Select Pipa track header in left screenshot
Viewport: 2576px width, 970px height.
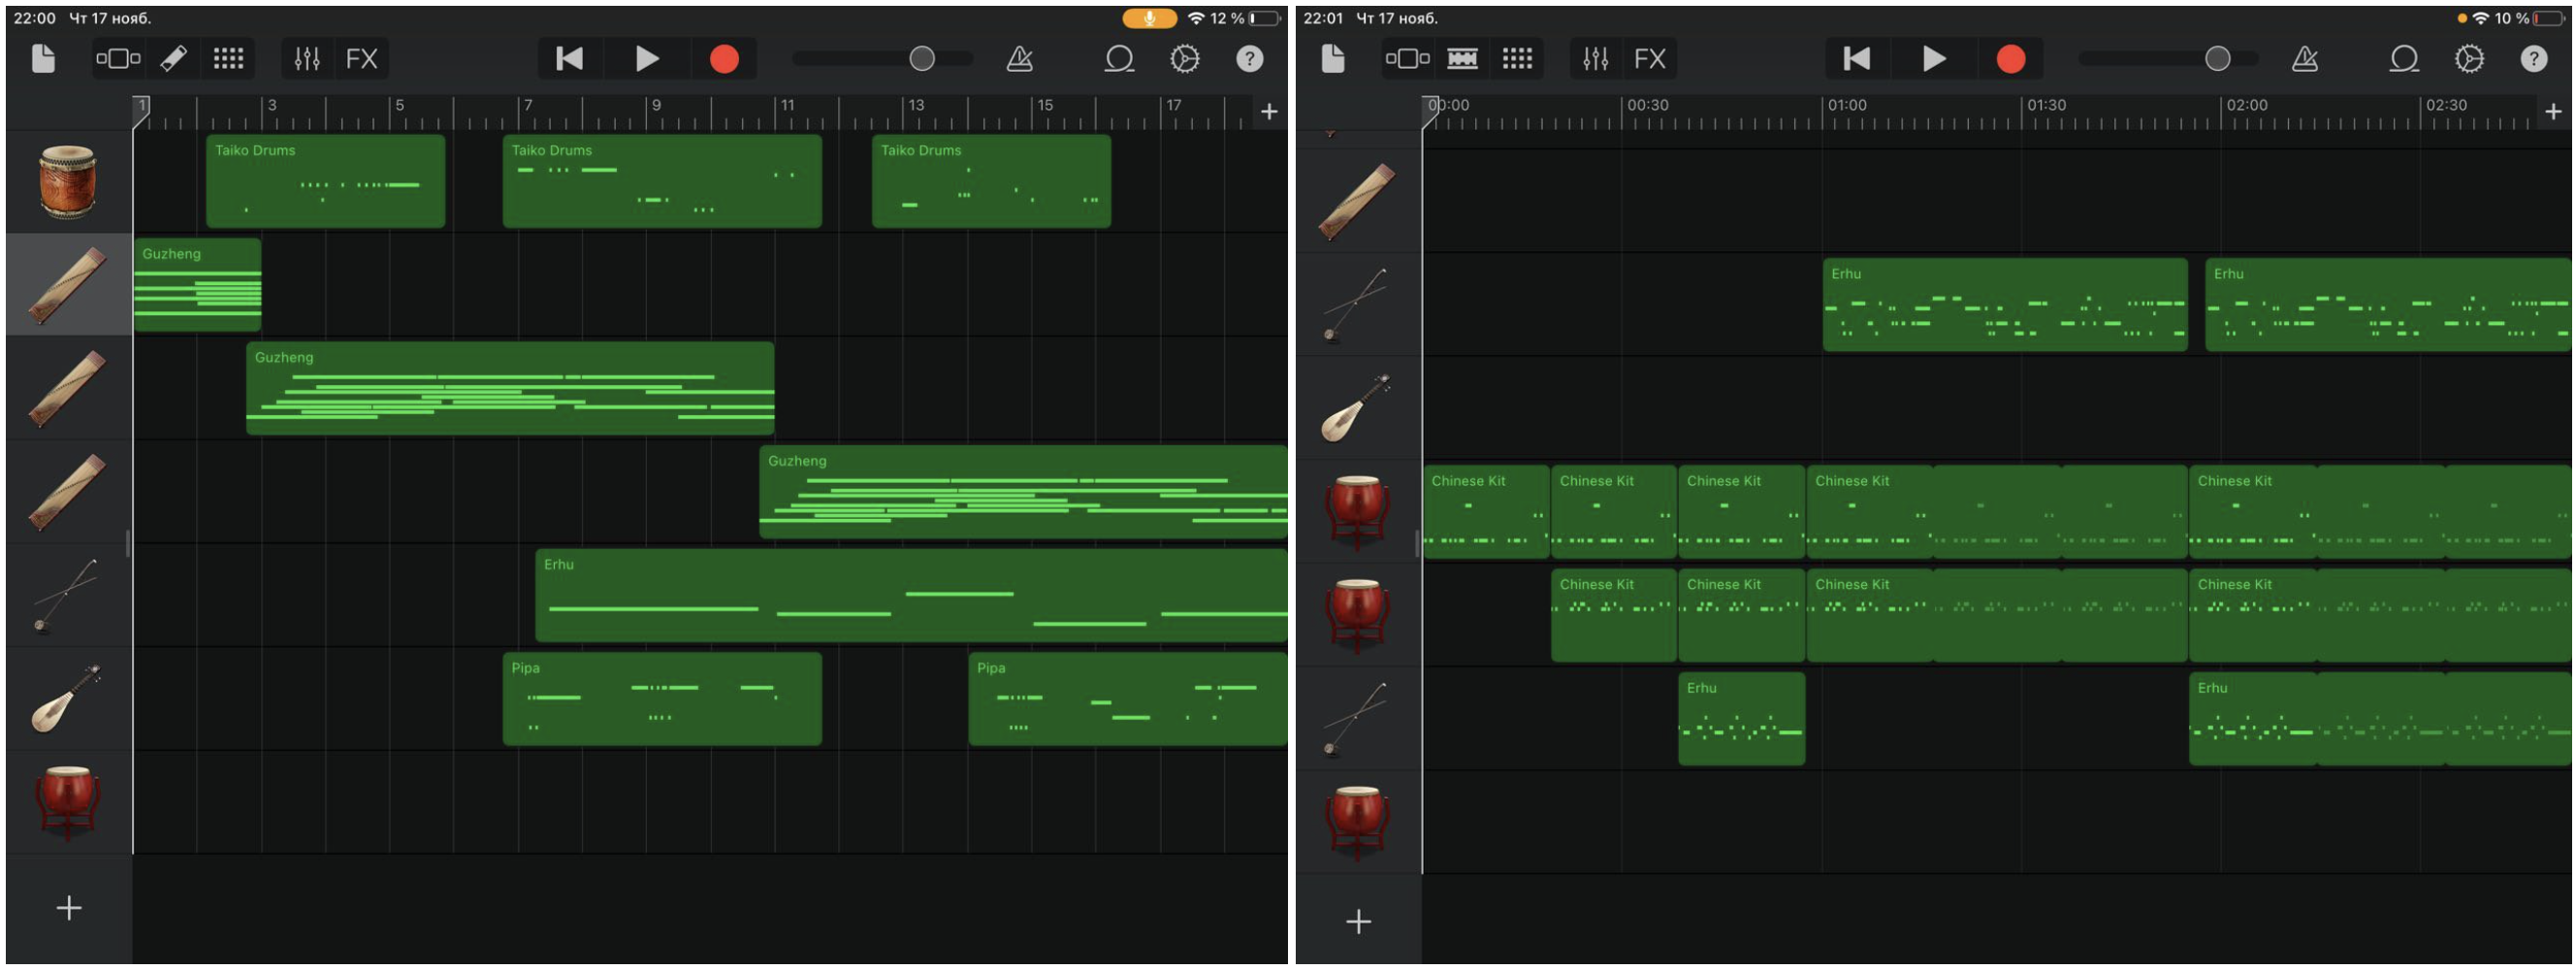click(68, 699)
